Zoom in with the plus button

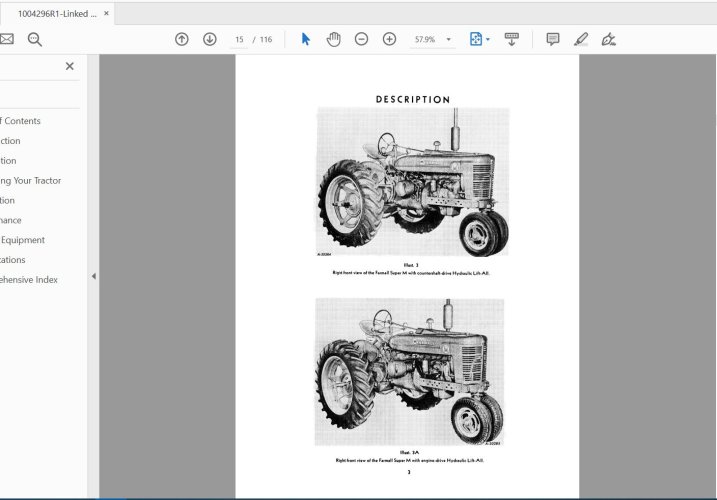click(389, 39)
